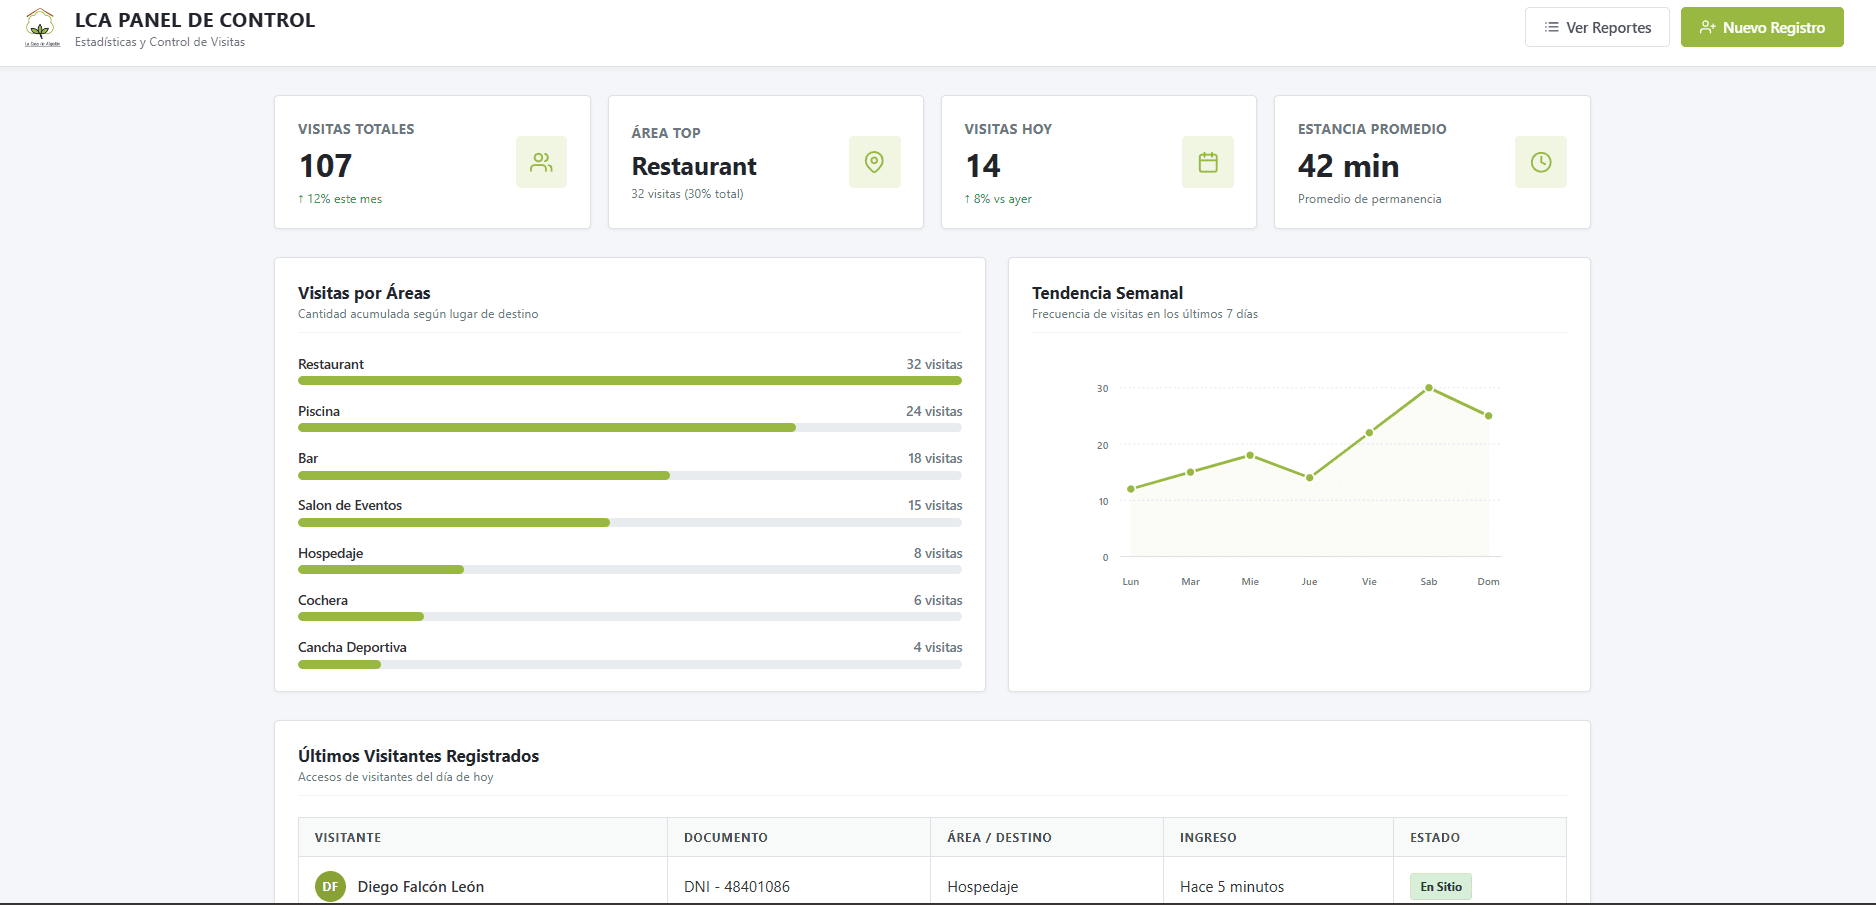
Task: Click the clock icon in Estancia Promedio card
Action: tap(1541, 162)
